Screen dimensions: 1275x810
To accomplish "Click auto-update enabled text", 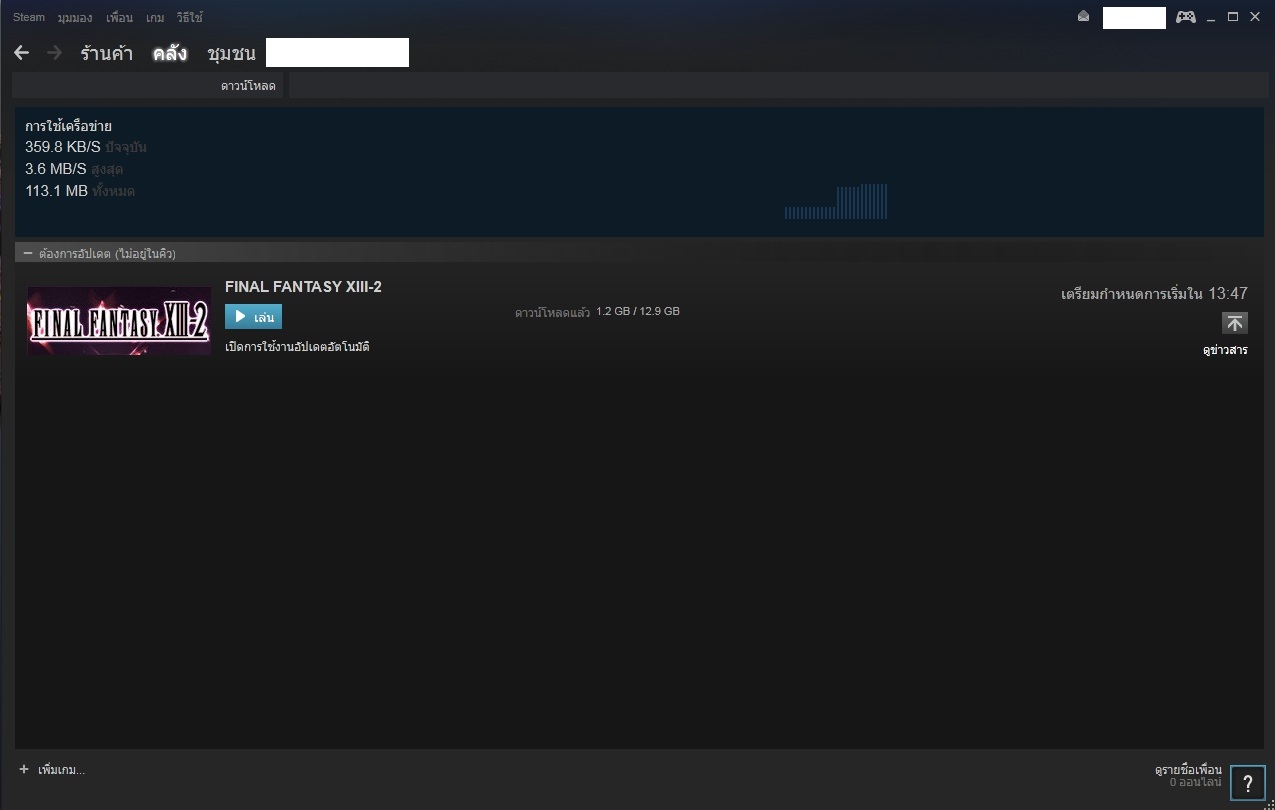I will pos(297,347).
